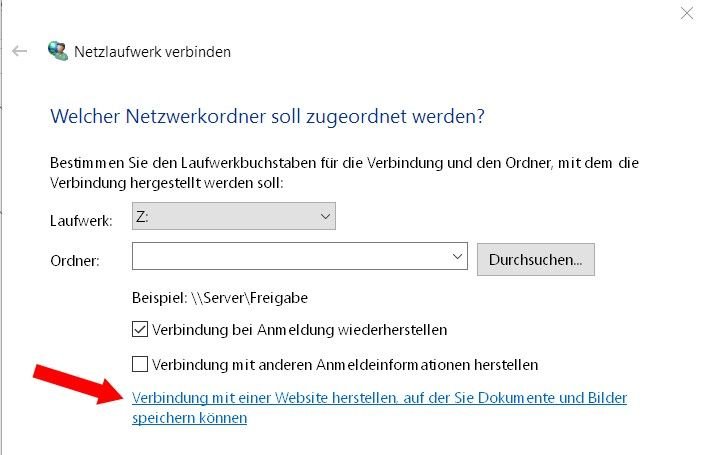Click the network drive globe icon
The image size is (707, 455).
[58, 51]
